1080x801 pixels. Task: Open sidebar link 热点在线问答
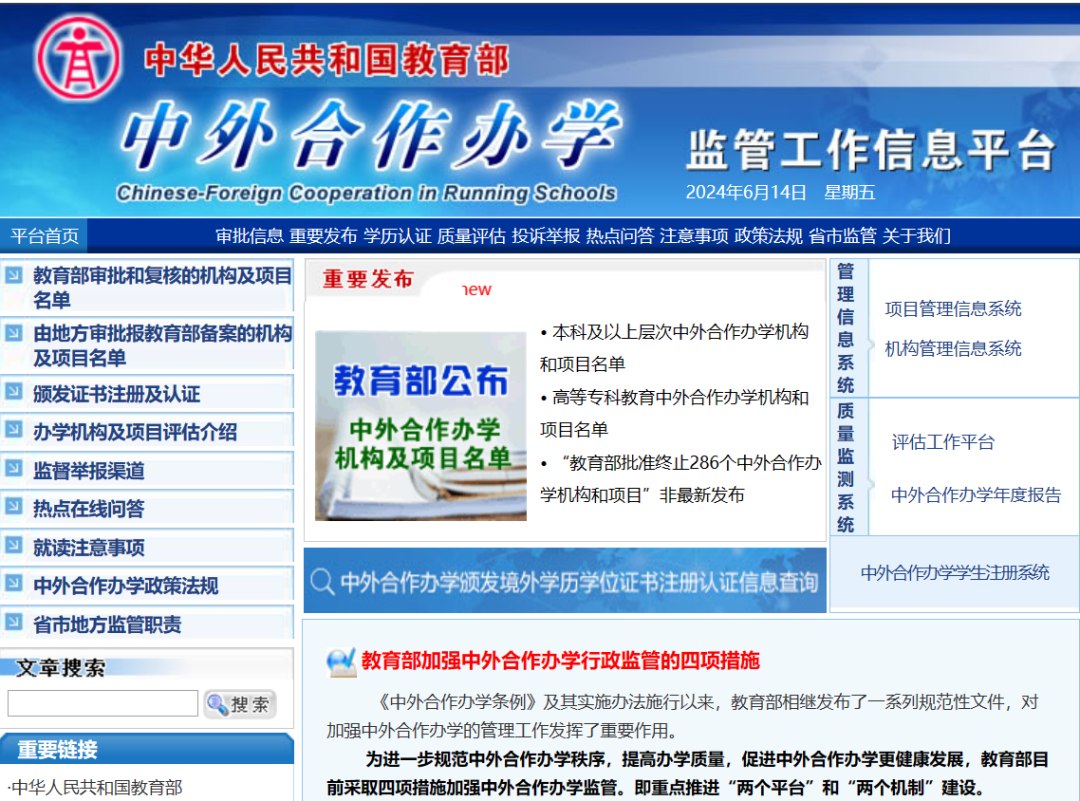click(x=89, y=508)
